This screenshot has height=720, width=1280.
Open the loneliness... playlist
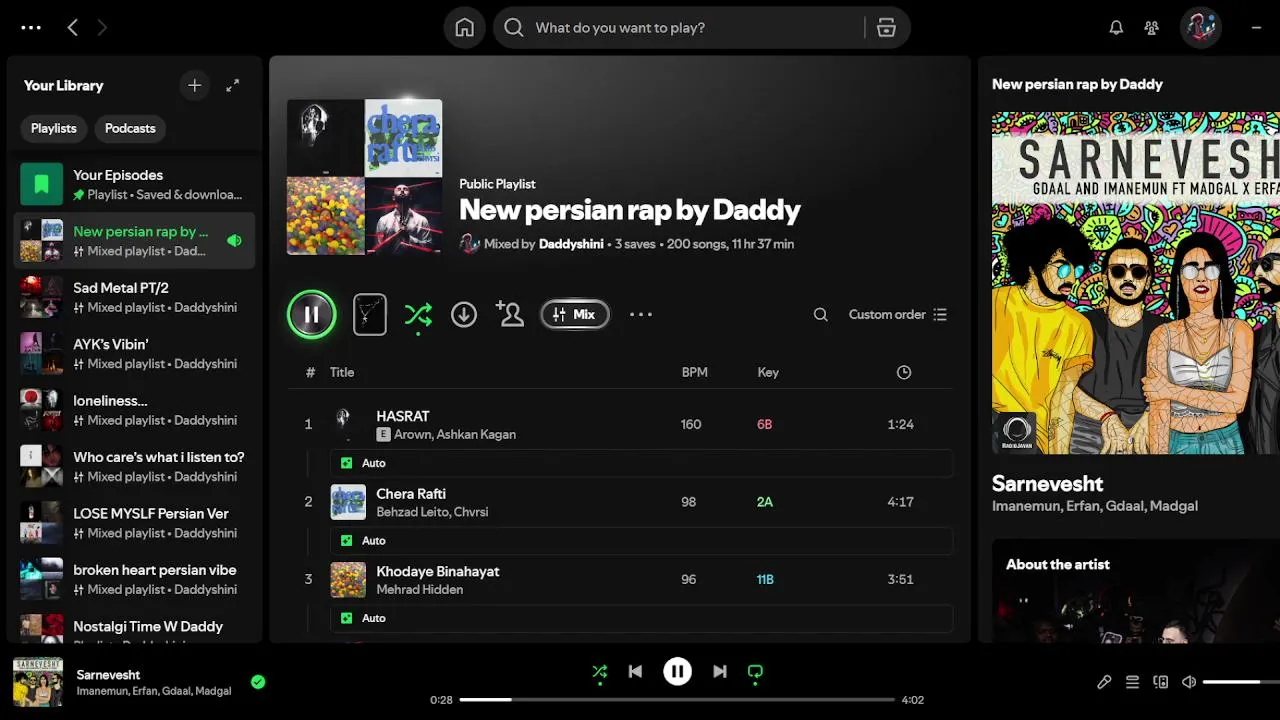[135, 410]
